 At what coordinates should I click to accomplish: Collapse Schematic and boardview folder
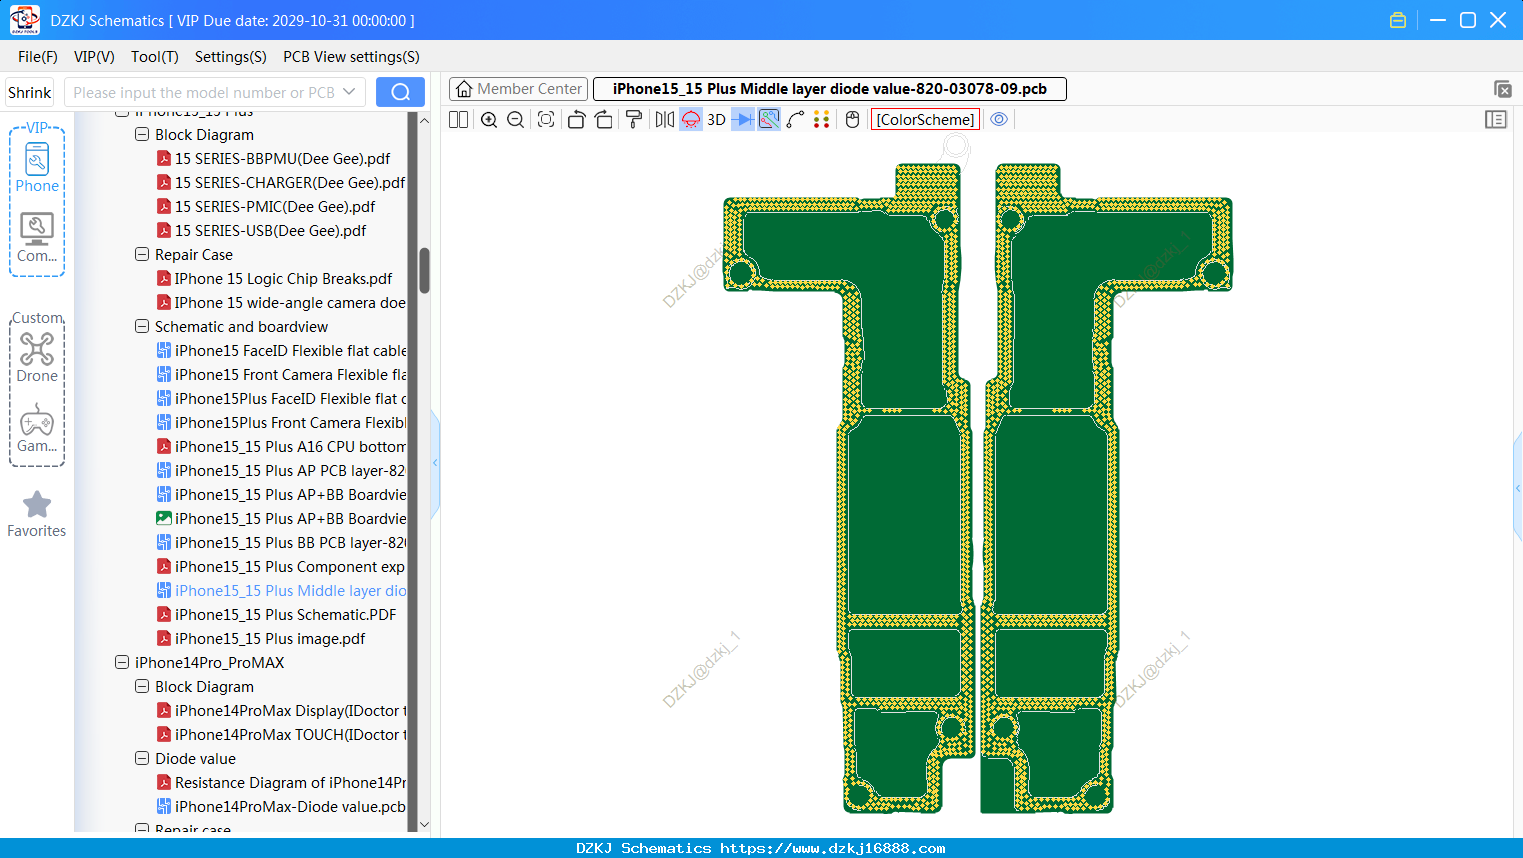[142, 326]
